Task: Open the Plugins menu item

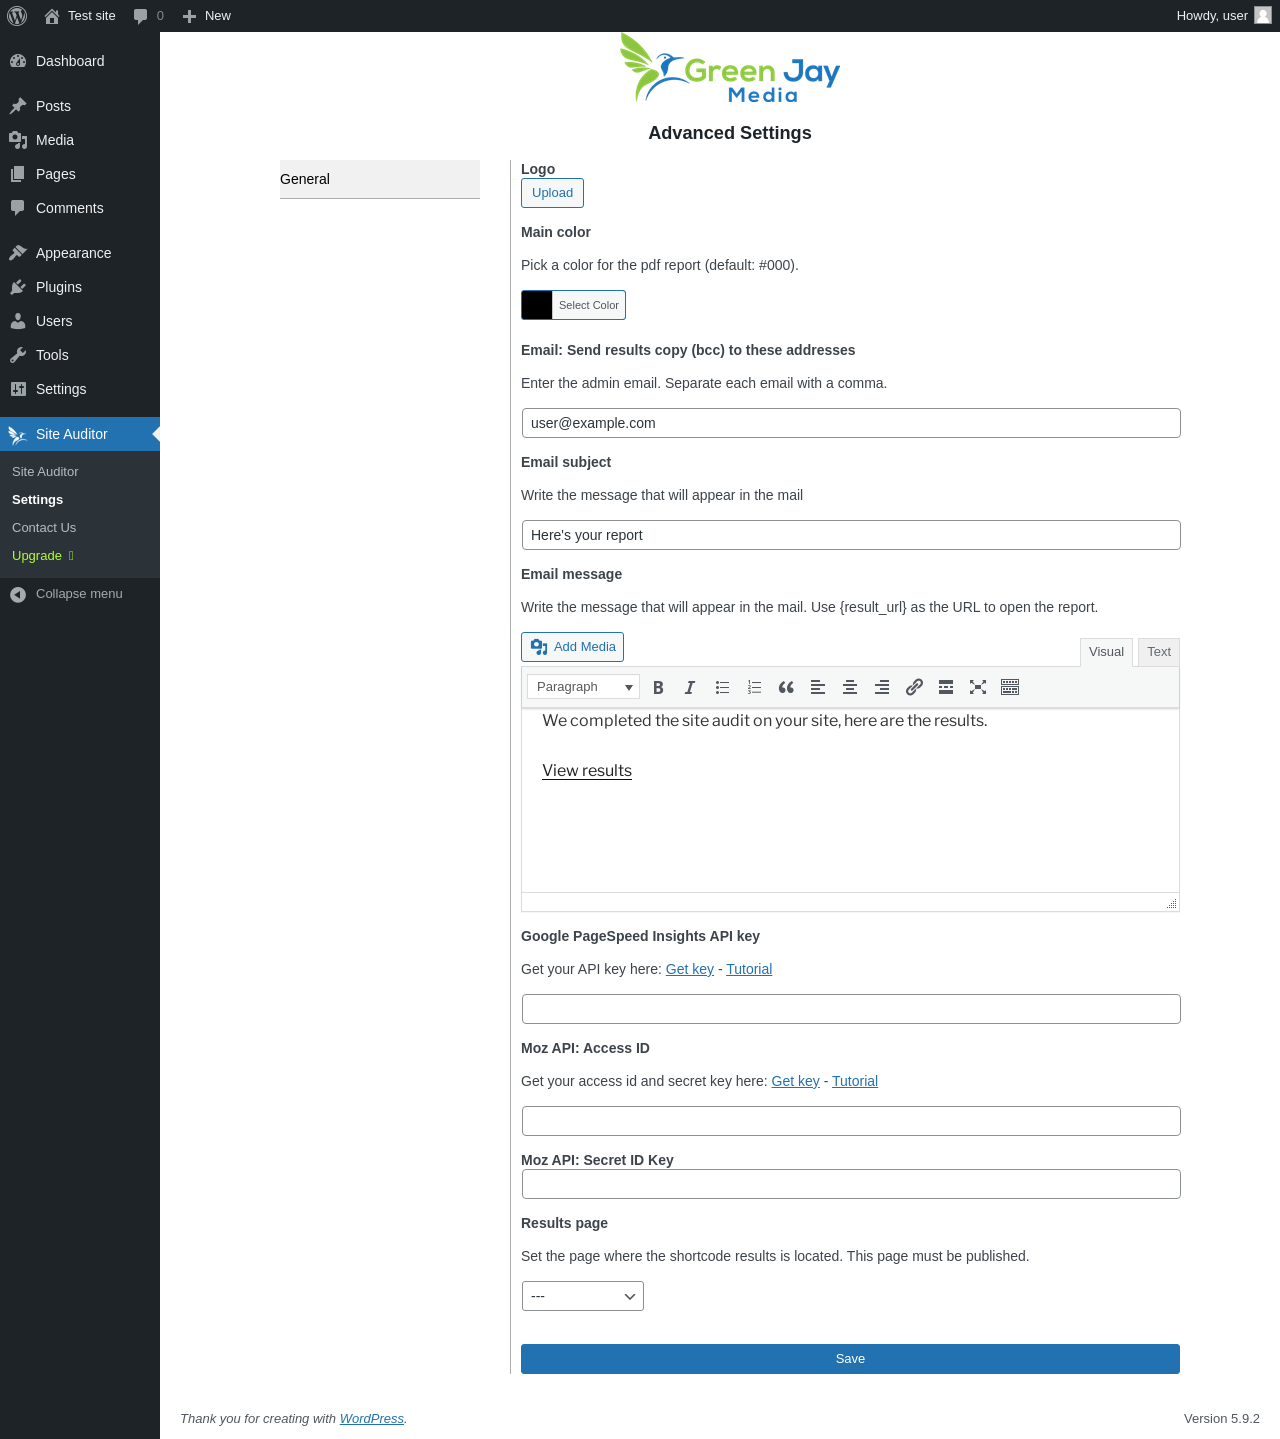Action: click(x=80, y=287)
